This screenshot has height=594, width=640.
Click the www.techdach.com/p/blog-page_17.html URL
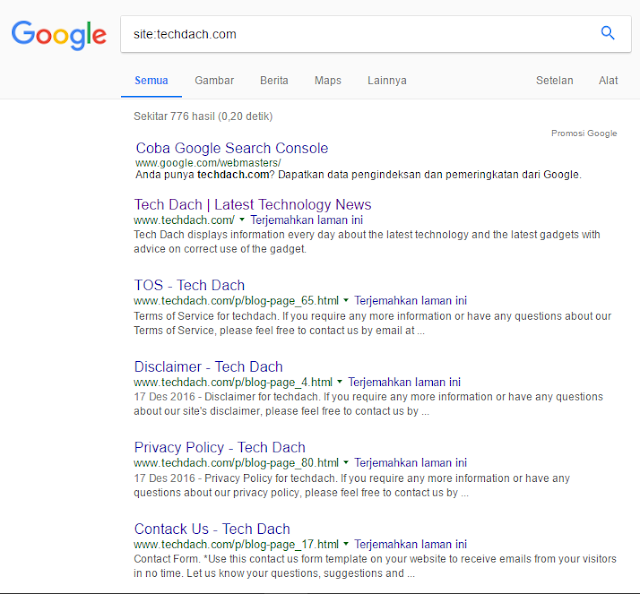tap(236, 544)
